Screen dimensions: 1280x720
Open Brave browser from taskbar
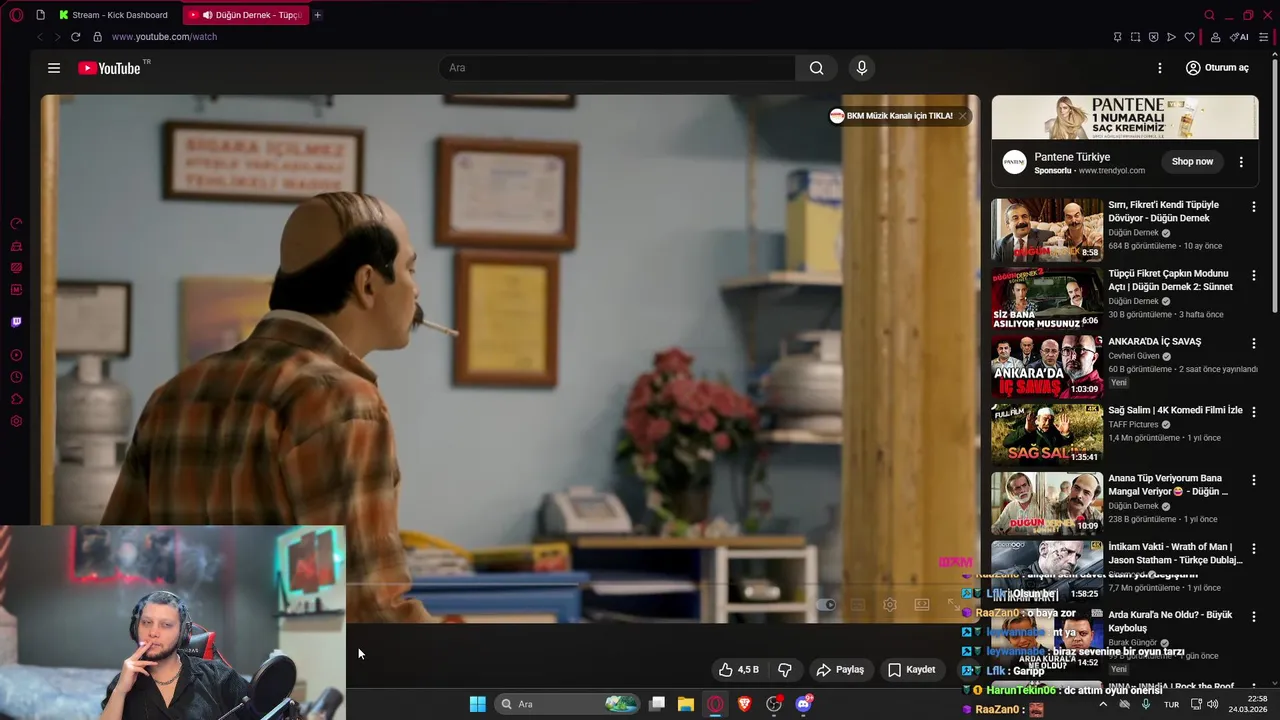pyautogui.click(x=744, y=704)
